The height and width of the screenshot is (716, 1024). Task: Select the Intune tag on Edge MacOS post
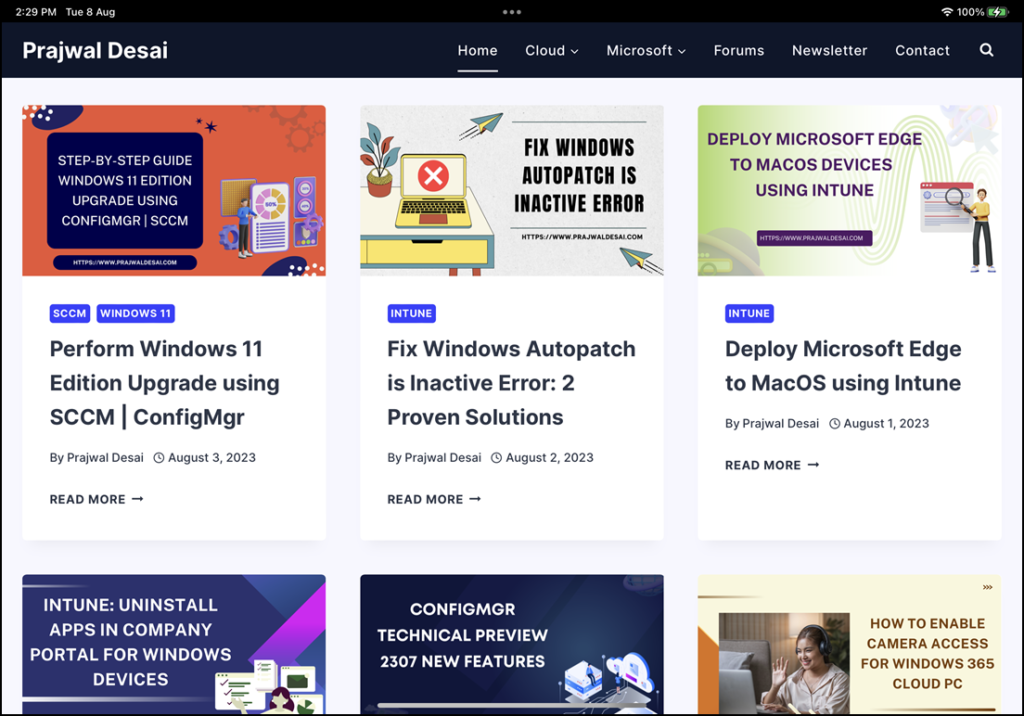point(749,314)
